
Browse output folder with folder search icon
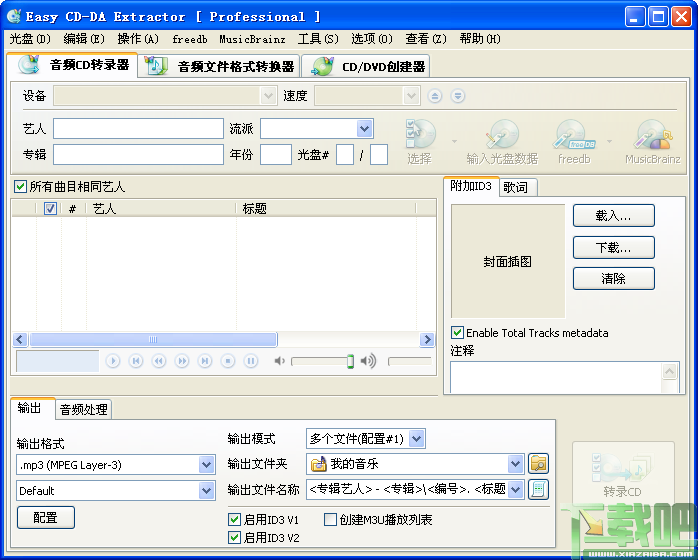click(x=538, y=464)
